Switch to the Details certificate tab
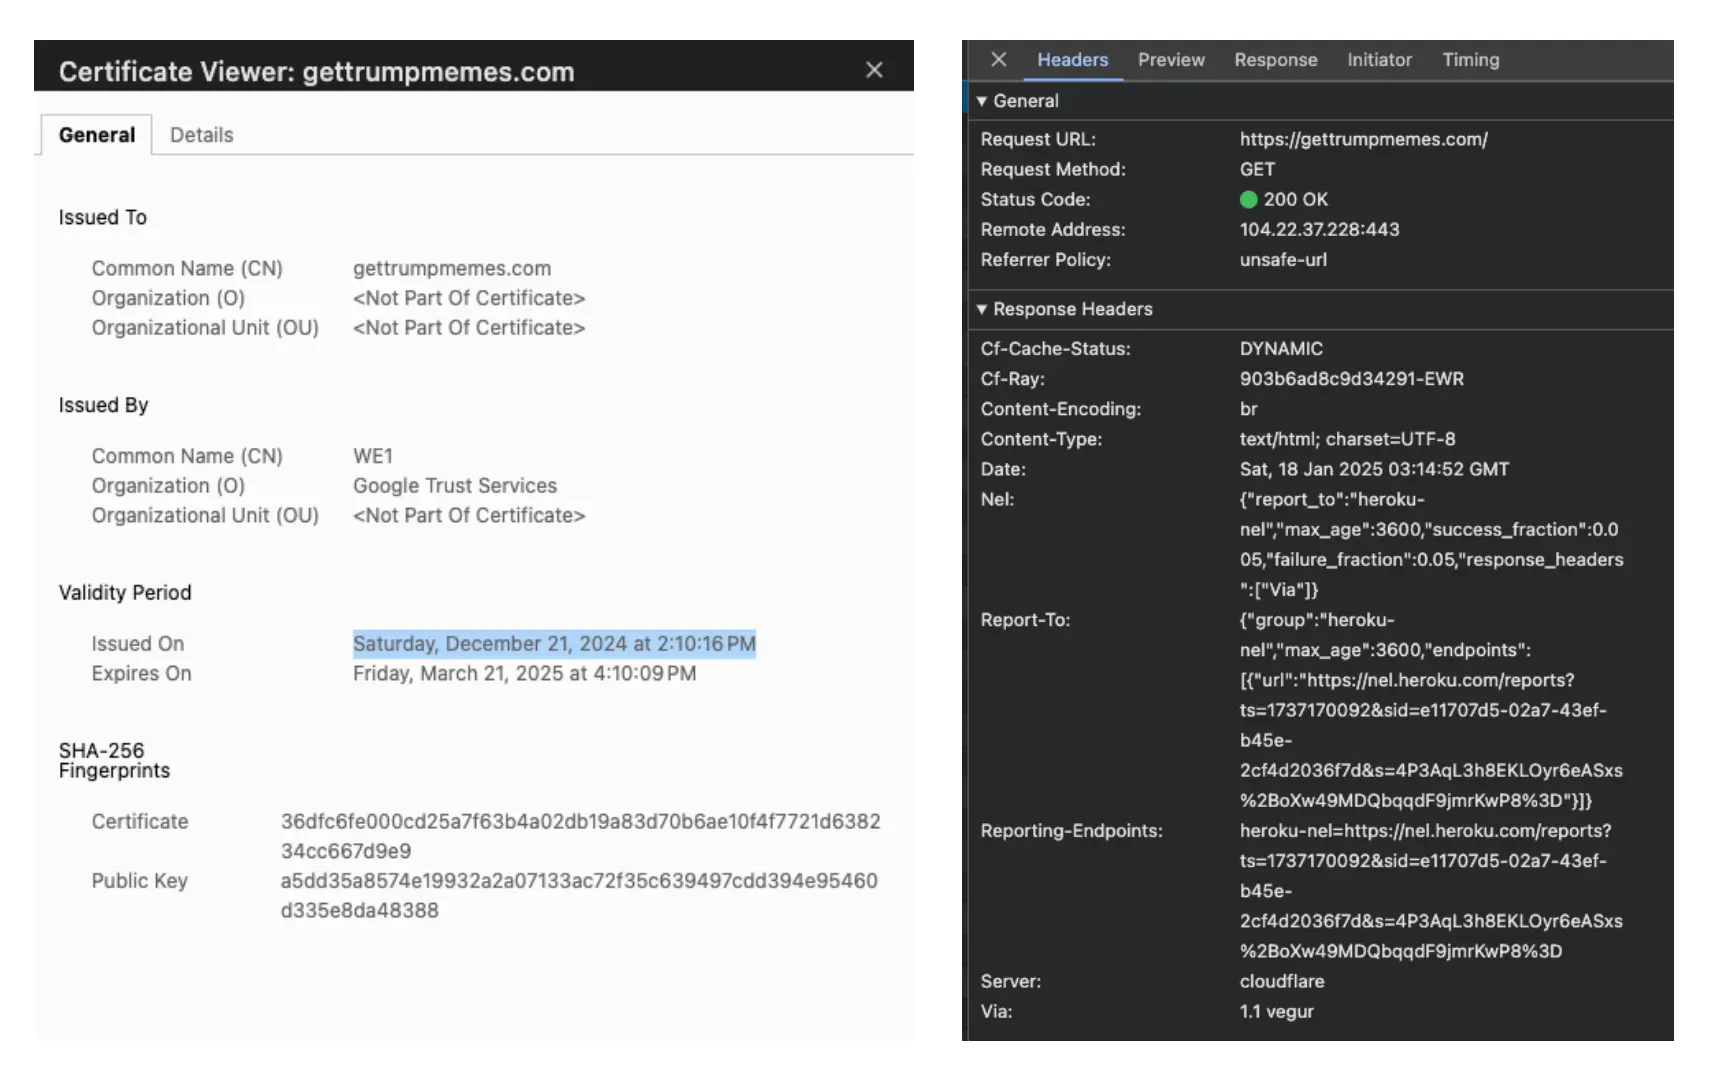 point(201,135)
